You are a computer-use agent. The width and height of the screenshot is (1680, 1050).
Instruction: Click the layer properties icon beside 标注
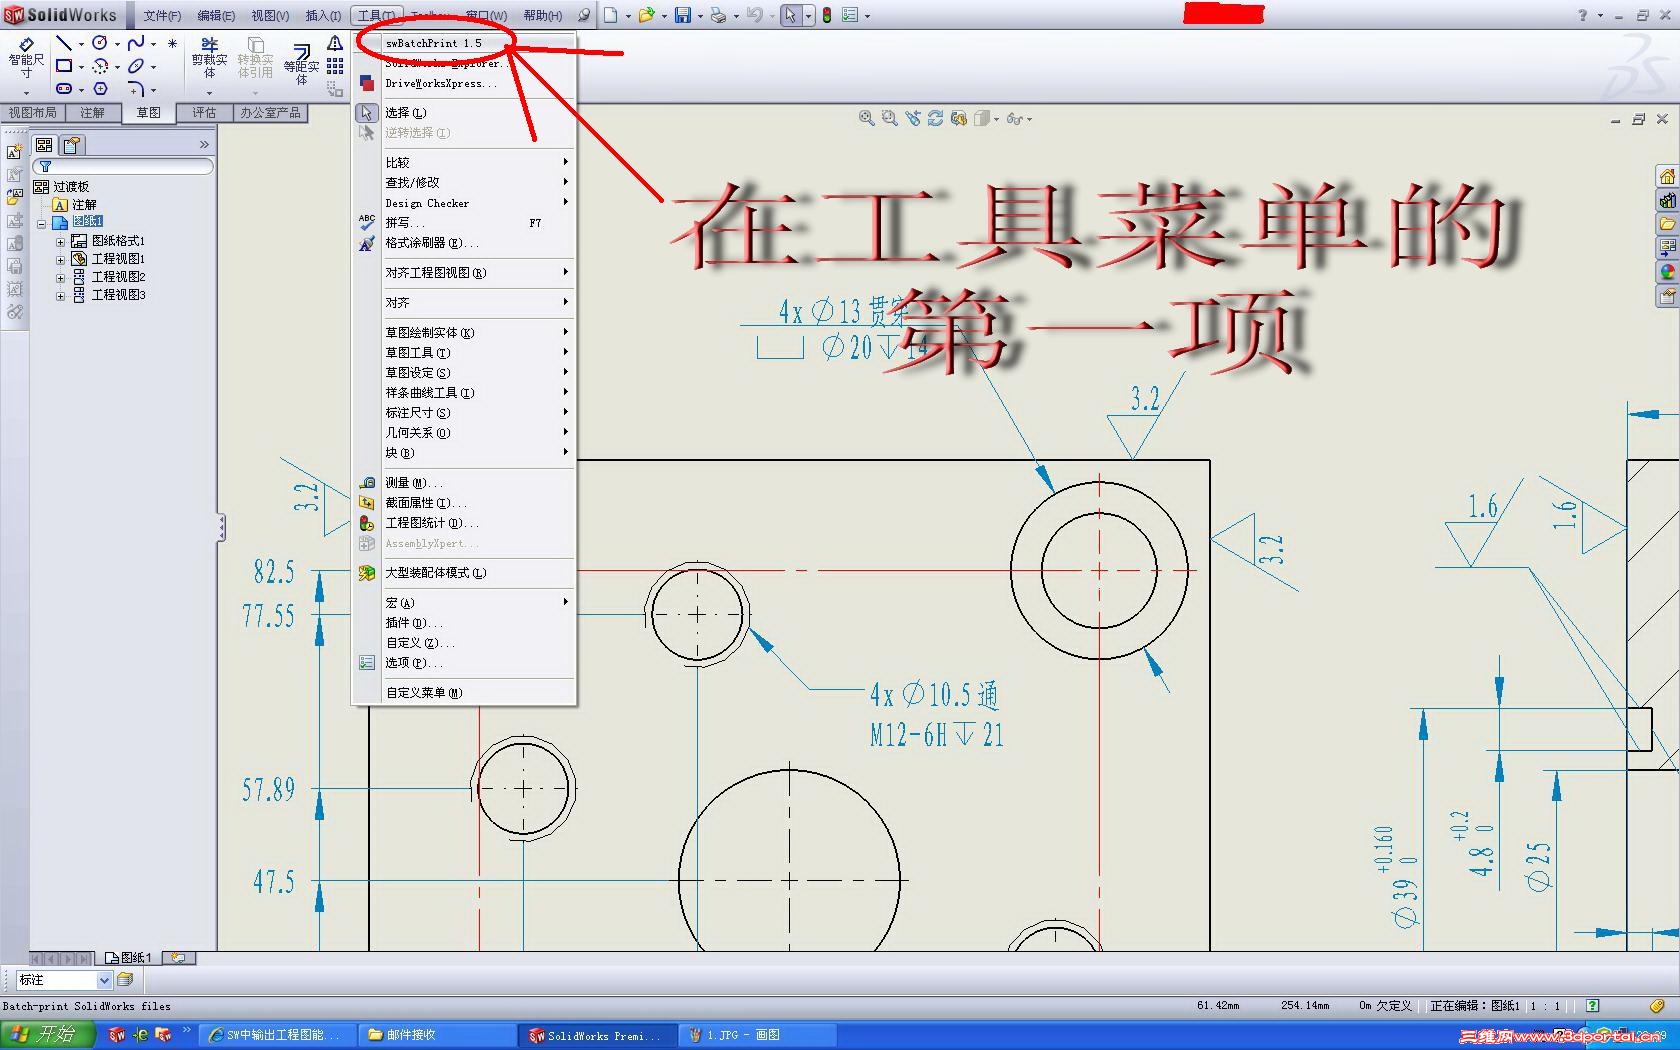[x=125, y=980]
